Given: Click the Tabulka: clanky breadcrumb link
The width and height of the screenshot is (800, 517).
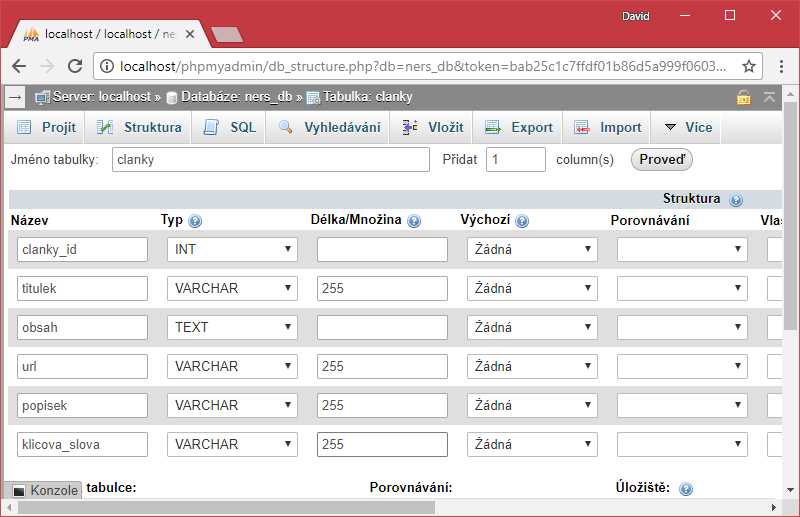Looking at the screenshot, I should coord(367,97).
